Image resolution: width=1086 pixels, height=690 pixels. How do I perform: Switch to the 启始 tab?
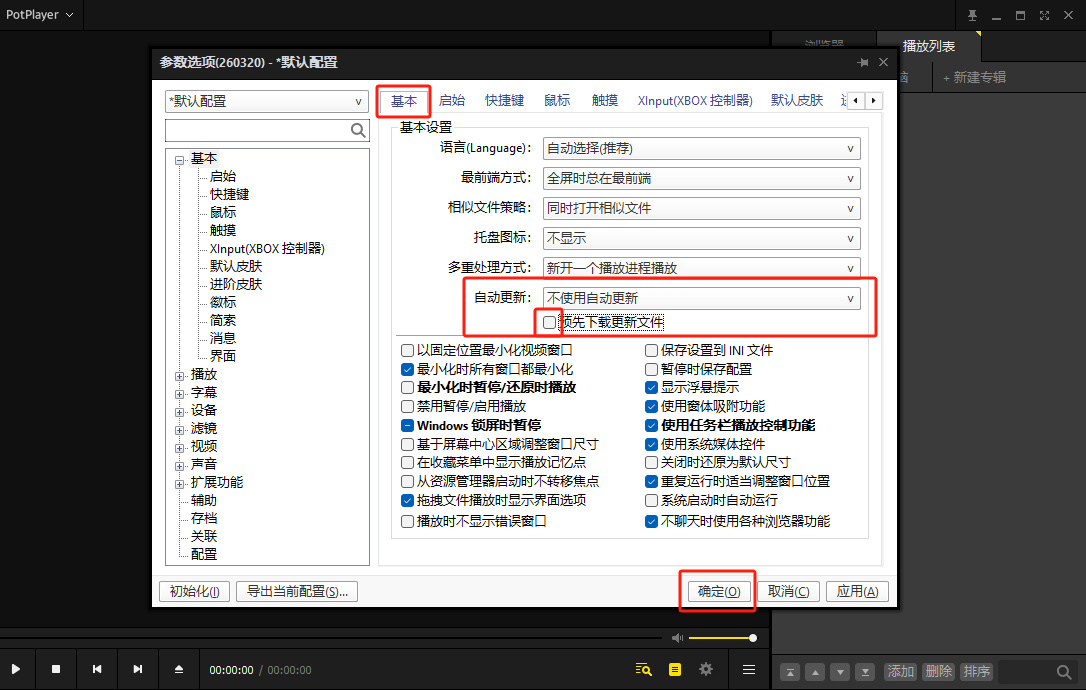[452, 100]
